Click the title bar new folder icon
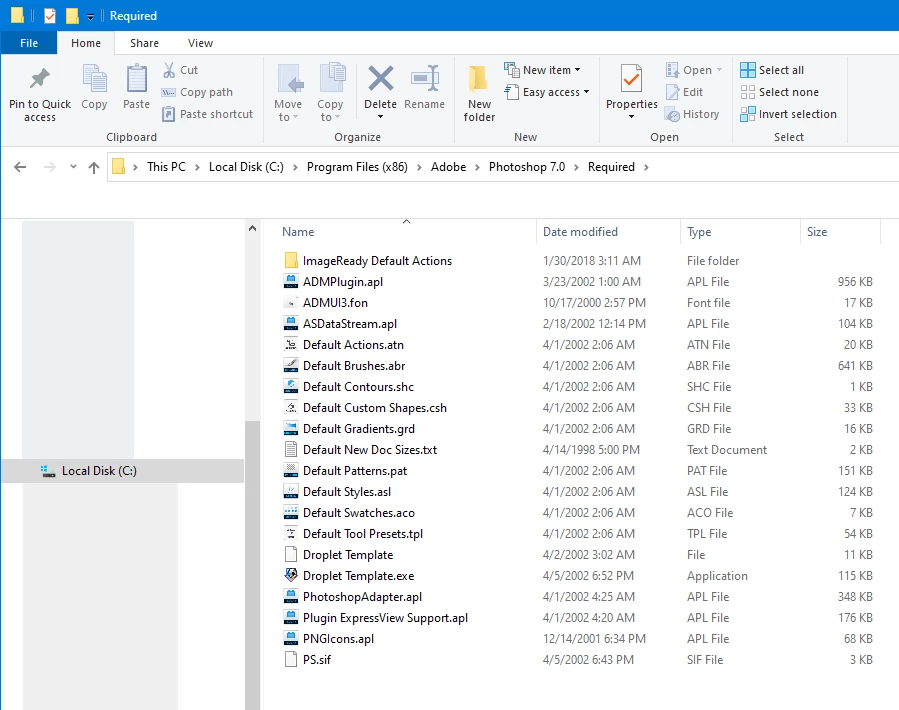Viewport: 899px width, 710px height. coord(72,15)
